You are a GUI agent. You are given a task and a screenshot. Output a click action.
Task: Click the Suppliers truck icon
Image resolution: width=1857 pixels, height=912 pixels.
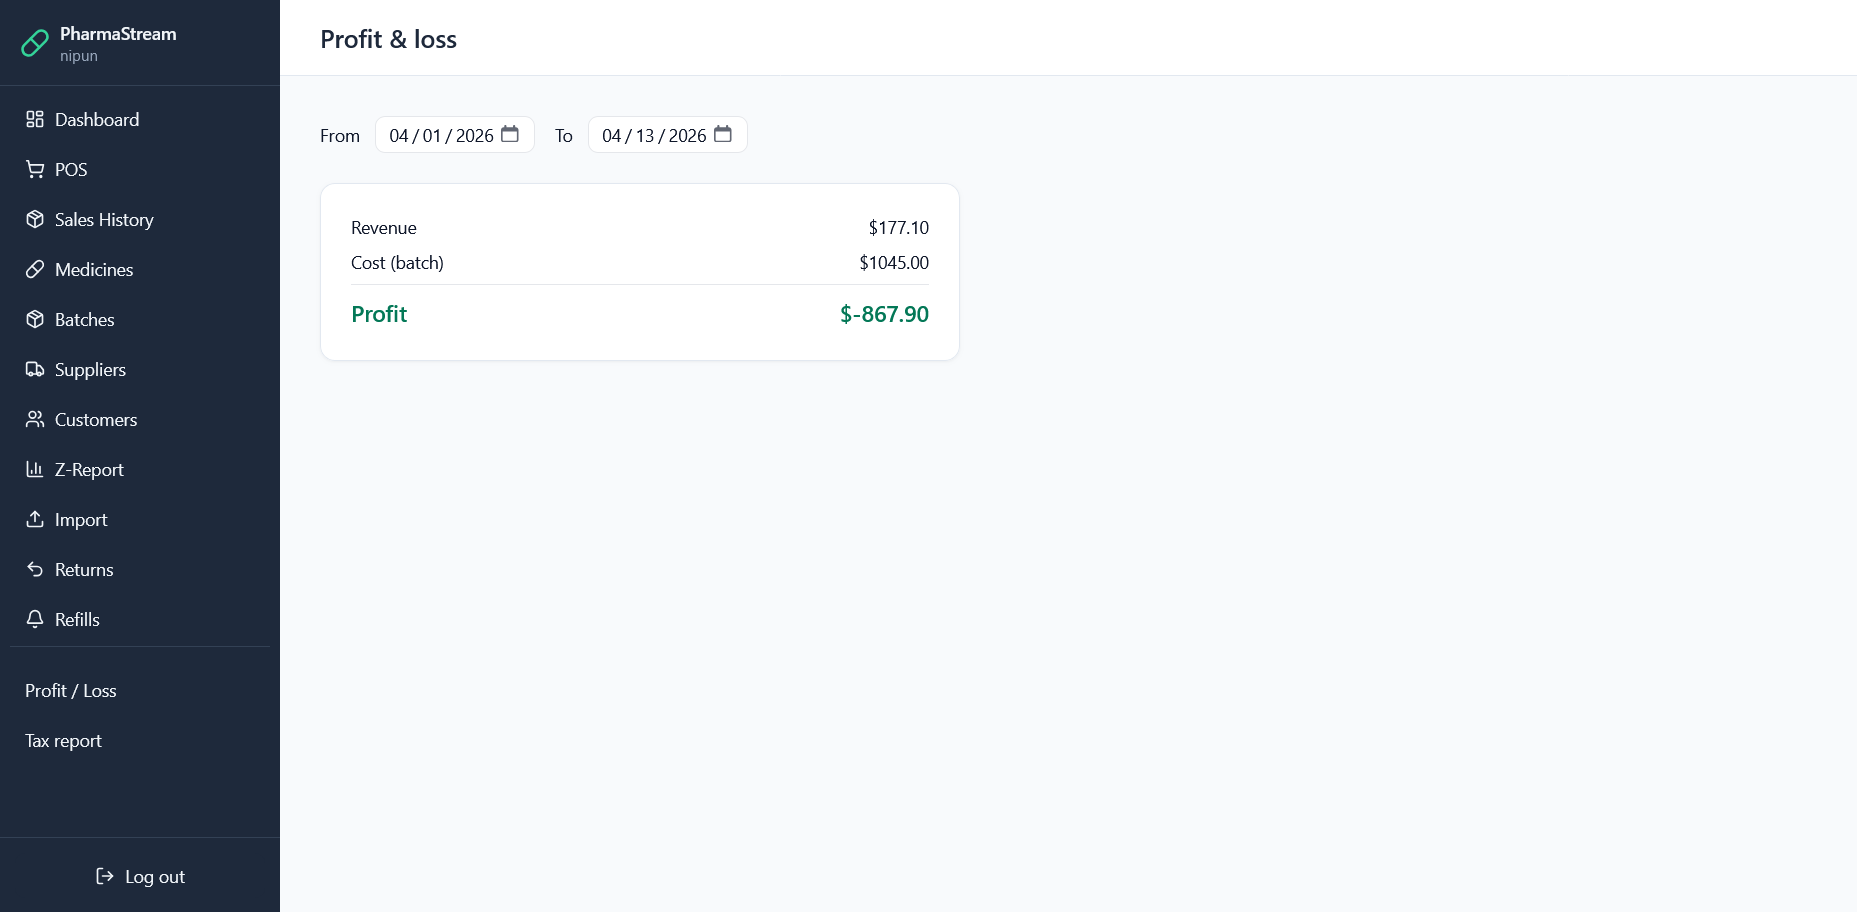[35, 370]
